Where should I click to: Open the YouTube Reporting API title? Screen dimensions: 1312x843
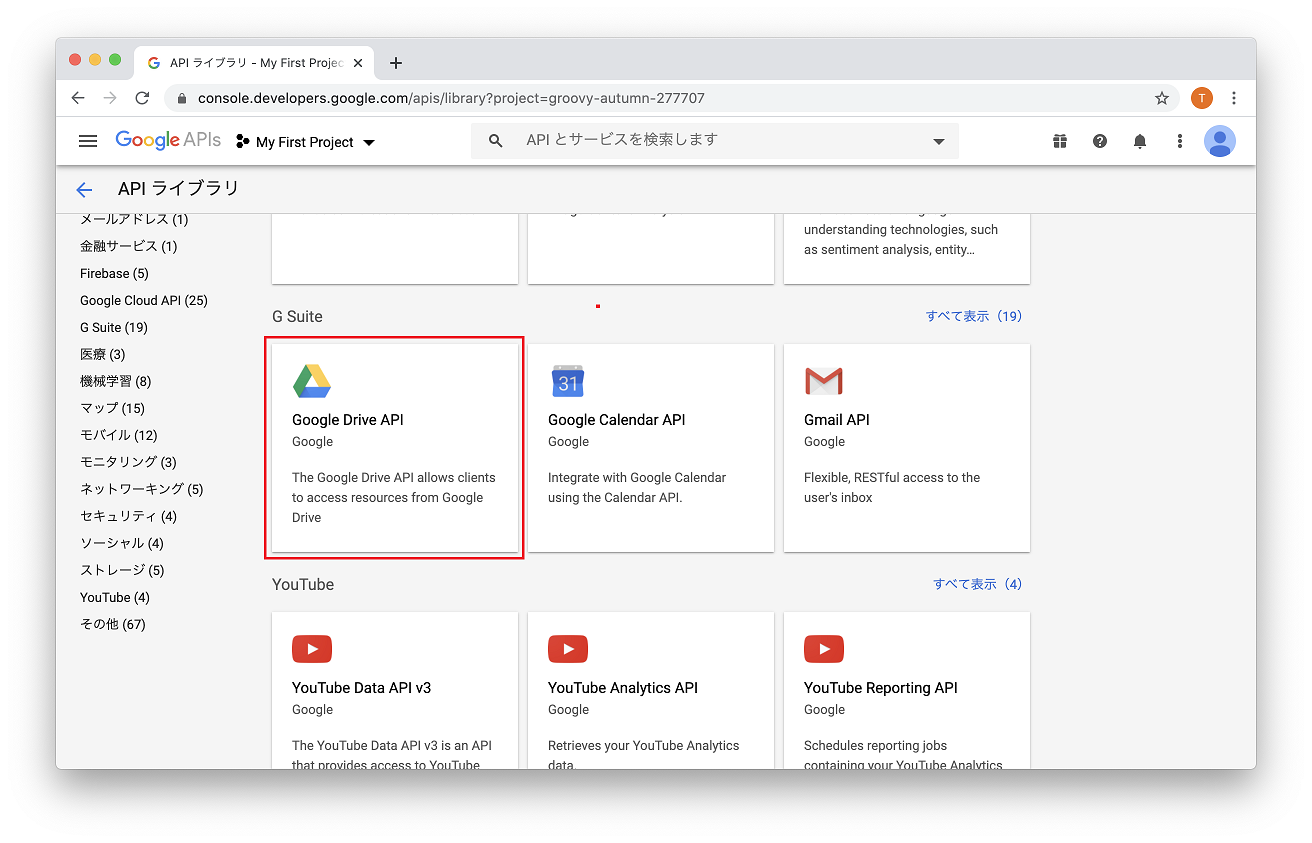click(881, 688)
